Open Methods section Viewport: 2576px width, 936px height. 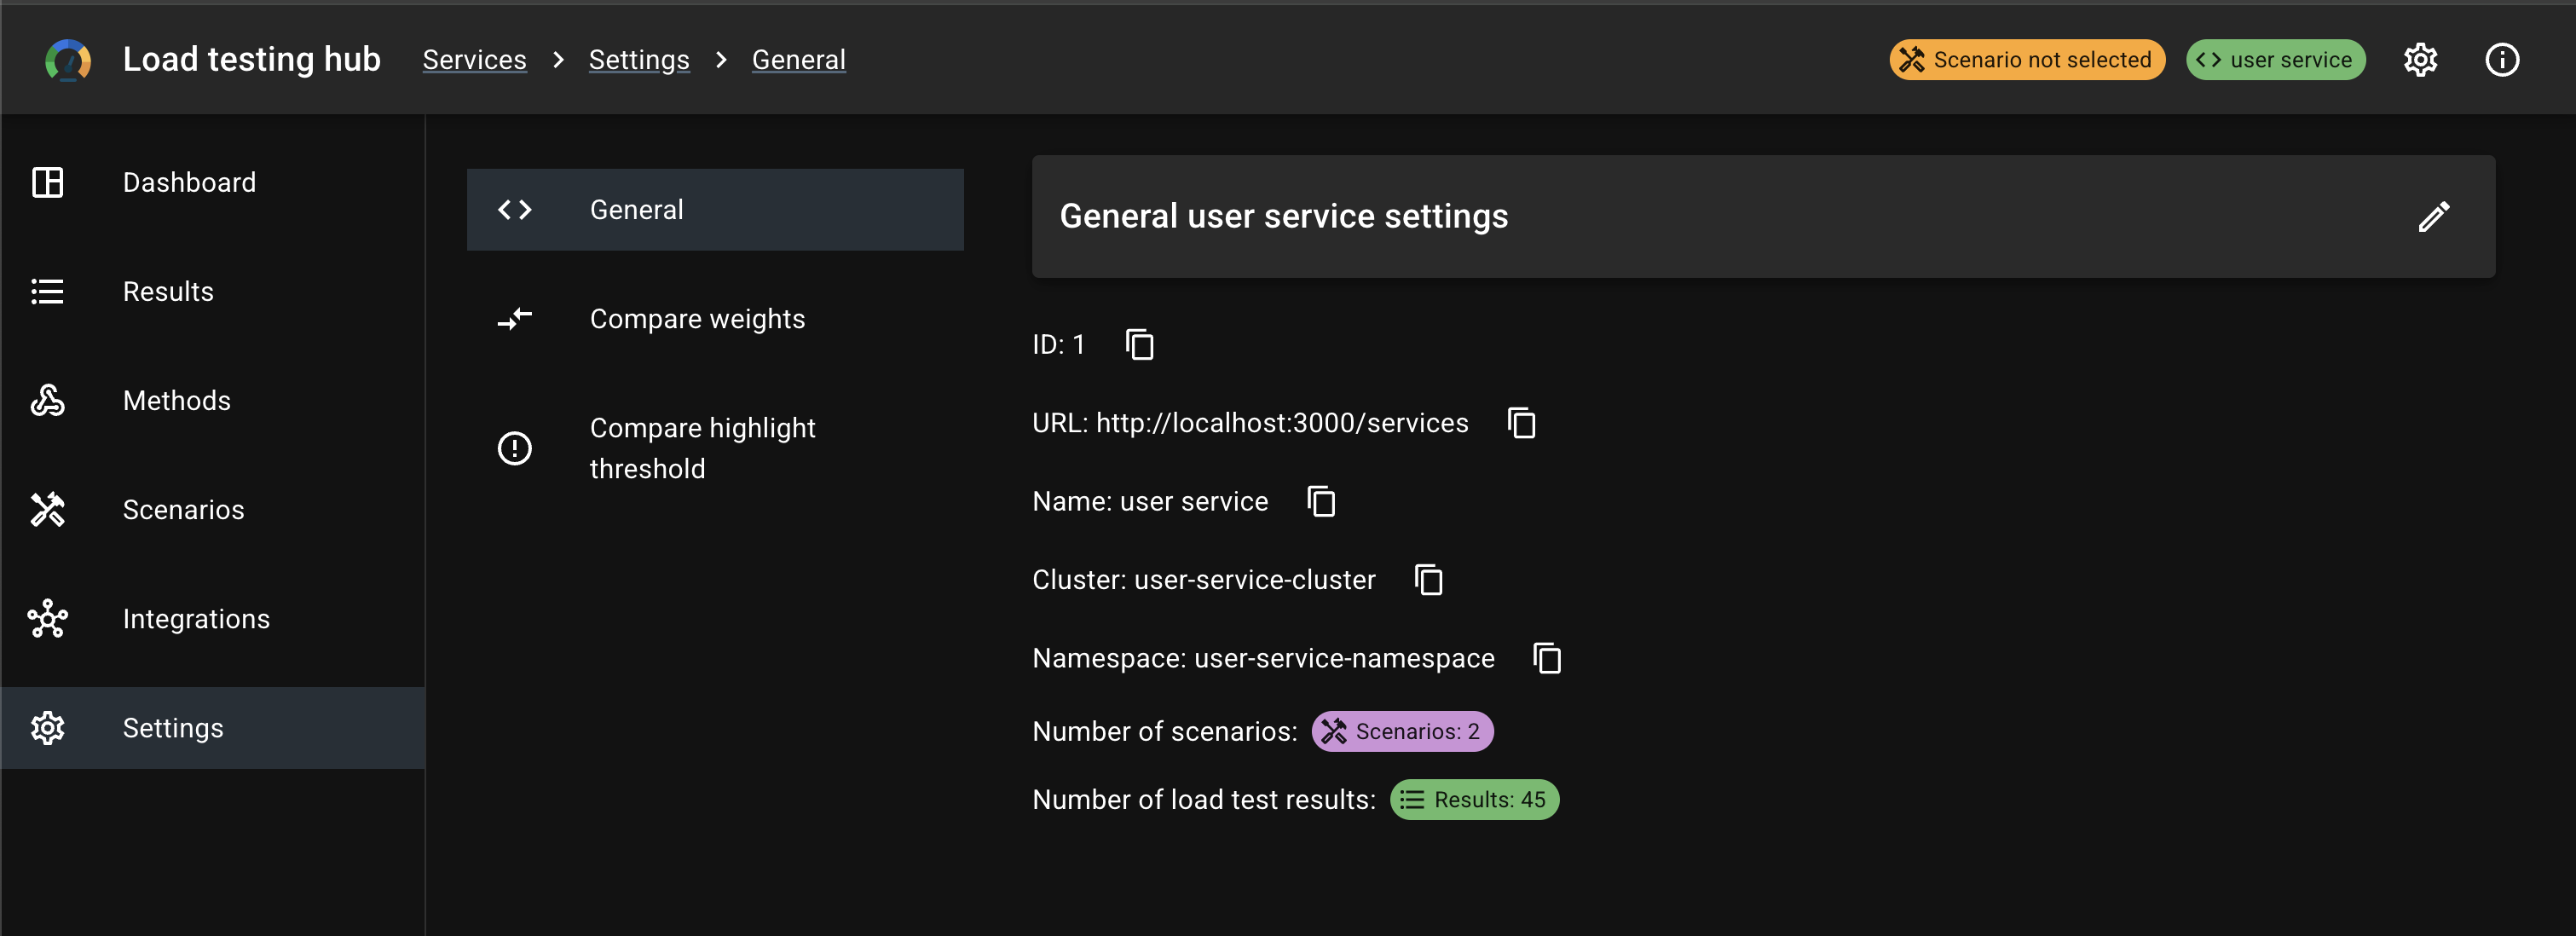click(x=213, y=400)
